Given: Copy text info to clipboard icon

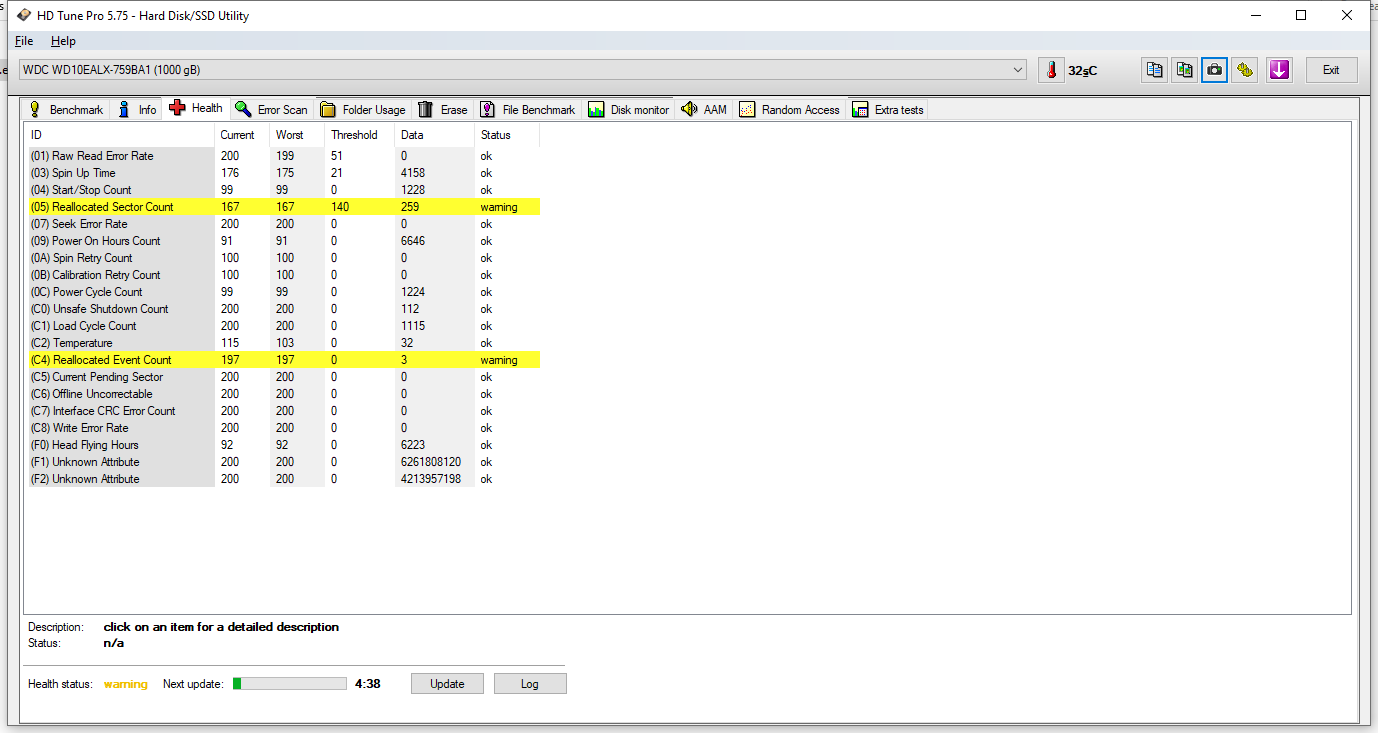Looking at the screenshot, I should 1155,70.
